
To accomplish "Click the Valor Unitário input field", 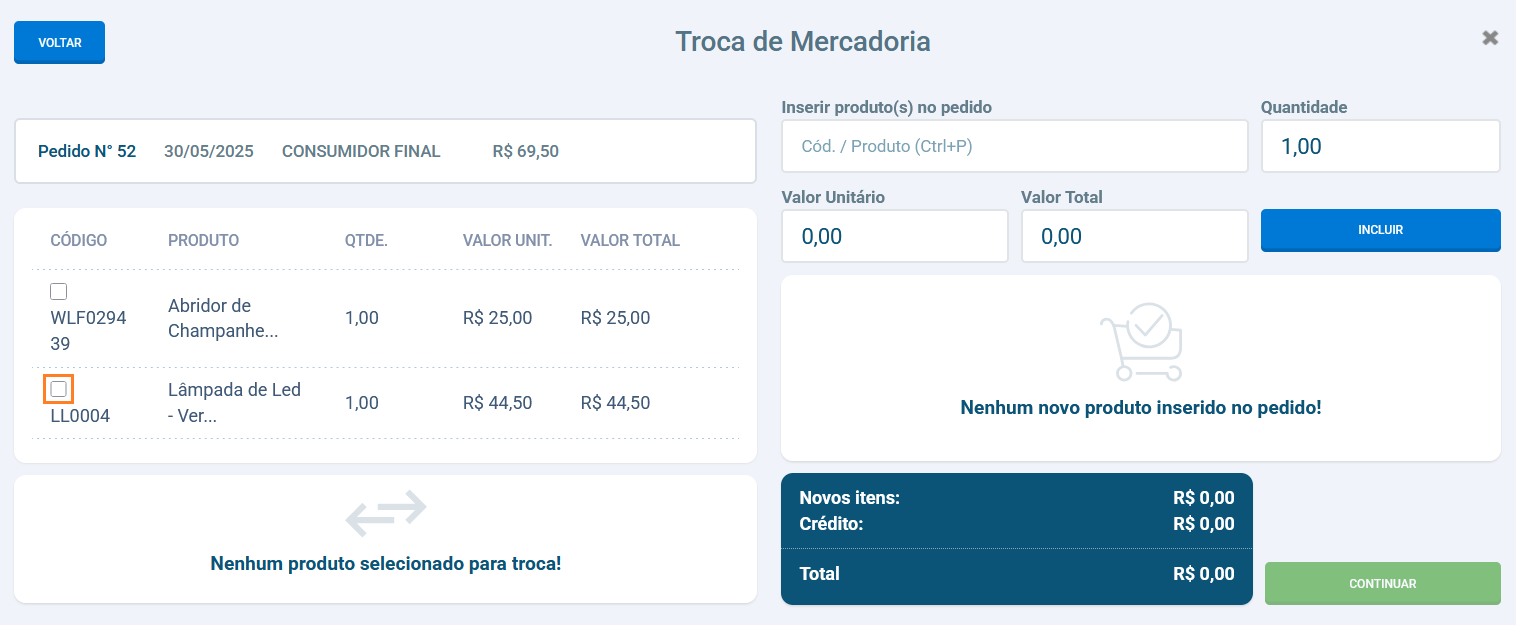I will pyautogui.click(x=894, y=236).
